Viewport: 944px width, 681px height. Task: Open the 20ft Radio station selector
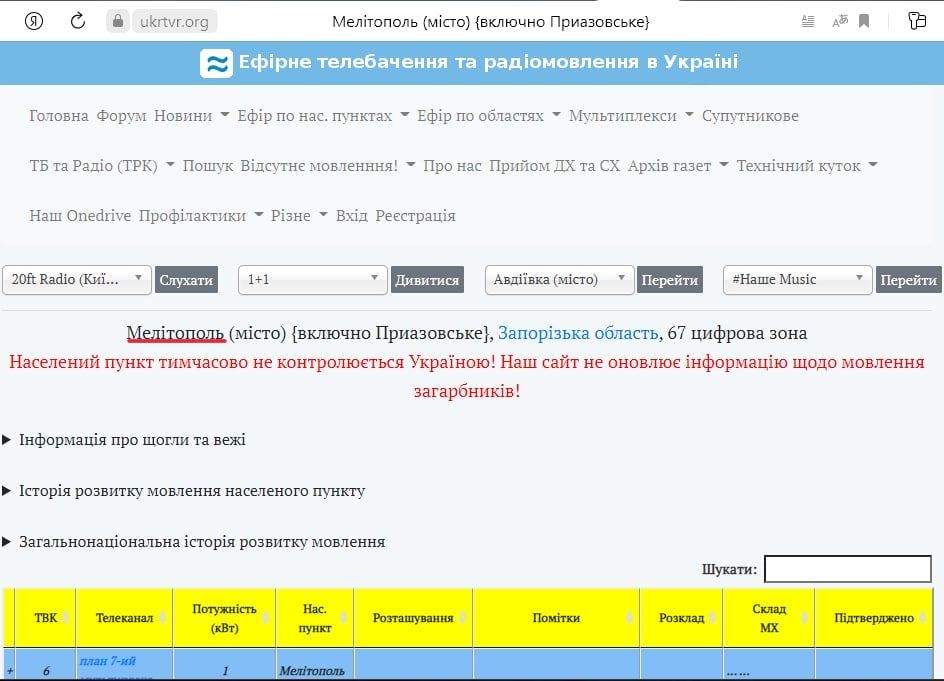(77, 280)
